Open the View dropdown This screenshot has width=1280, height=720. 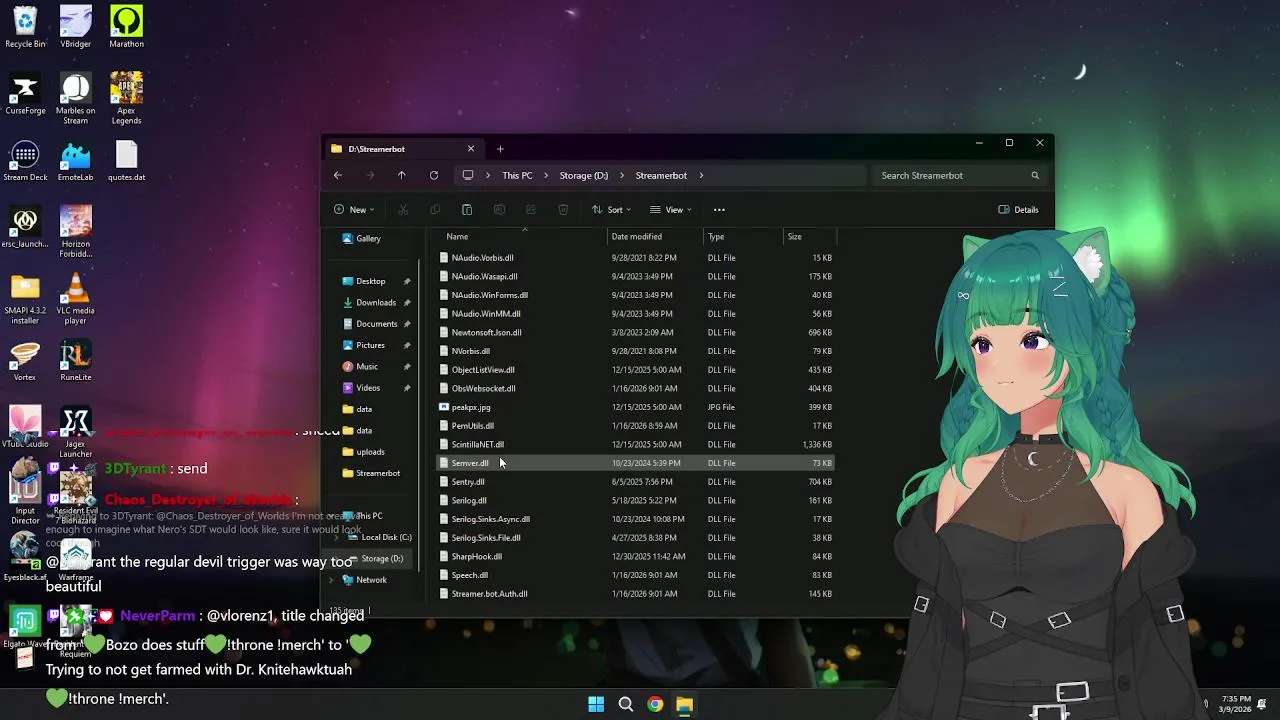pyautogui.click(x=671, y=210)
